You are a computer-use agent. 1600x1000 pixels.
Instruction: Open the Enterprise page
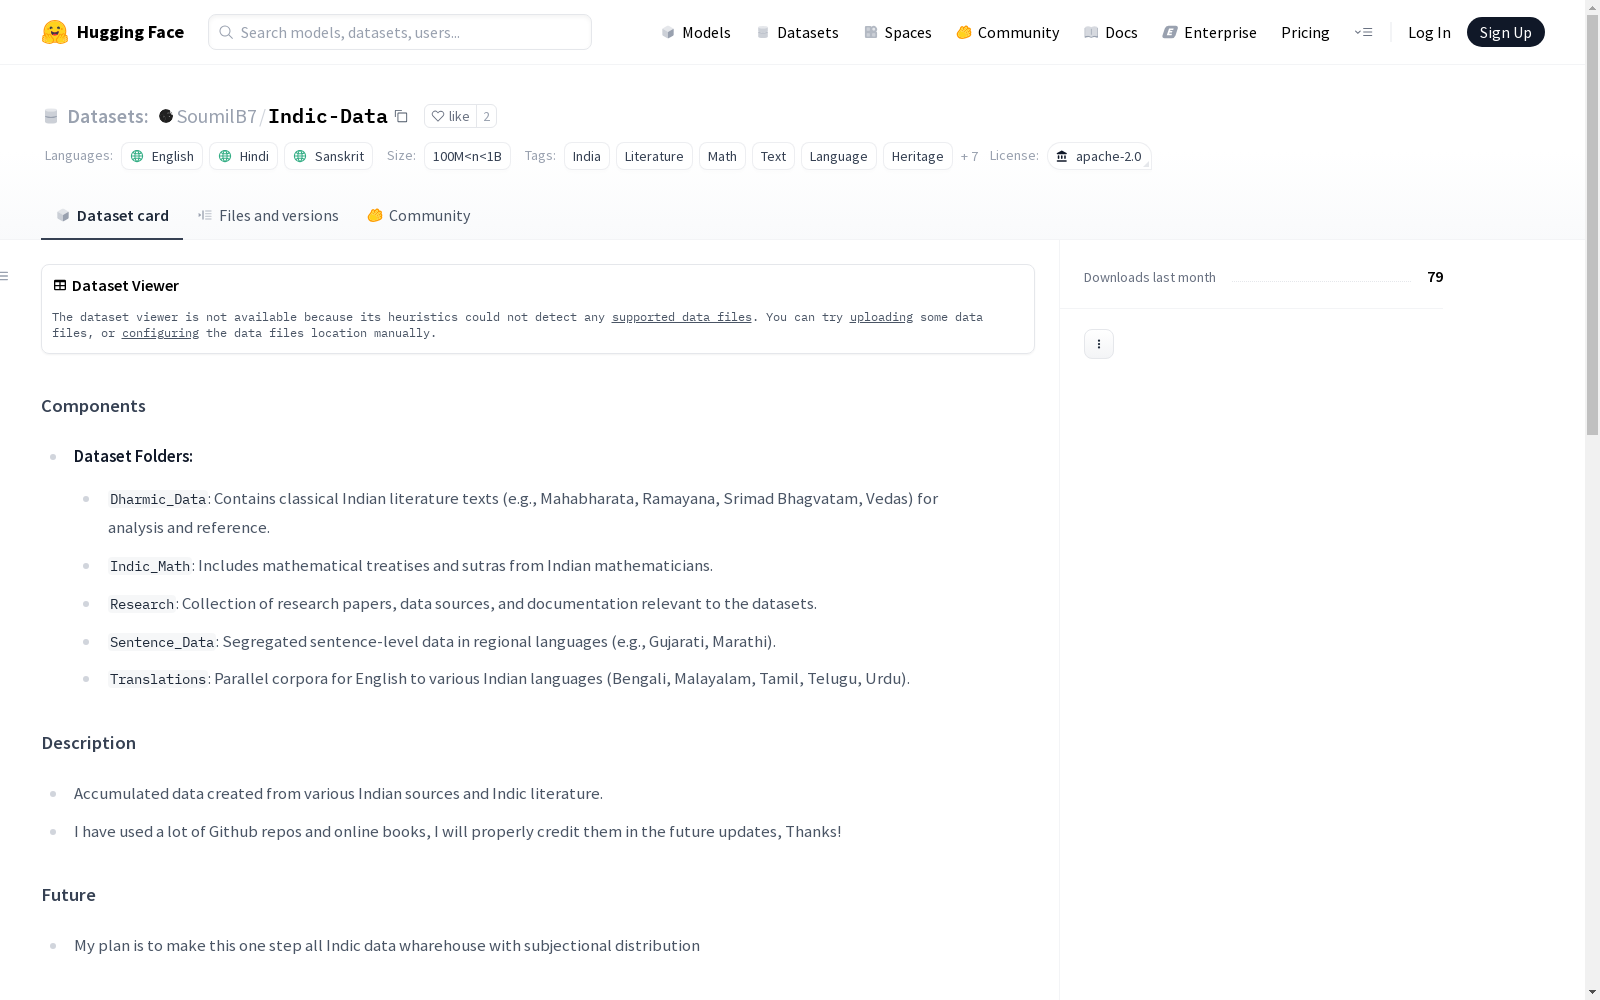click(x=1209, y=32)
